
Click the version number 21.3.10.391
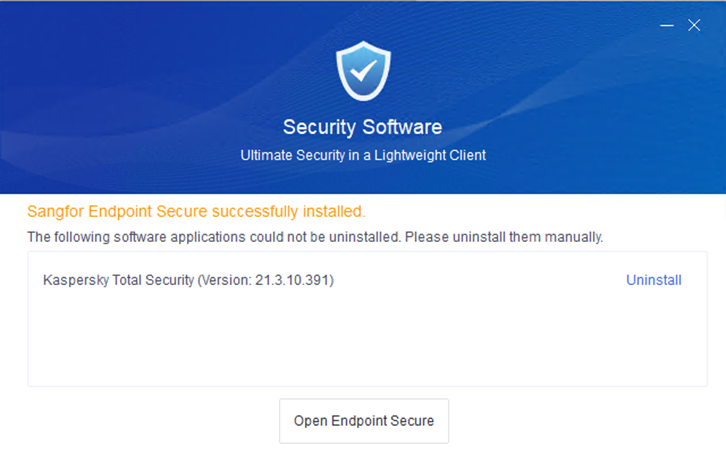click(x=293, y=280)
